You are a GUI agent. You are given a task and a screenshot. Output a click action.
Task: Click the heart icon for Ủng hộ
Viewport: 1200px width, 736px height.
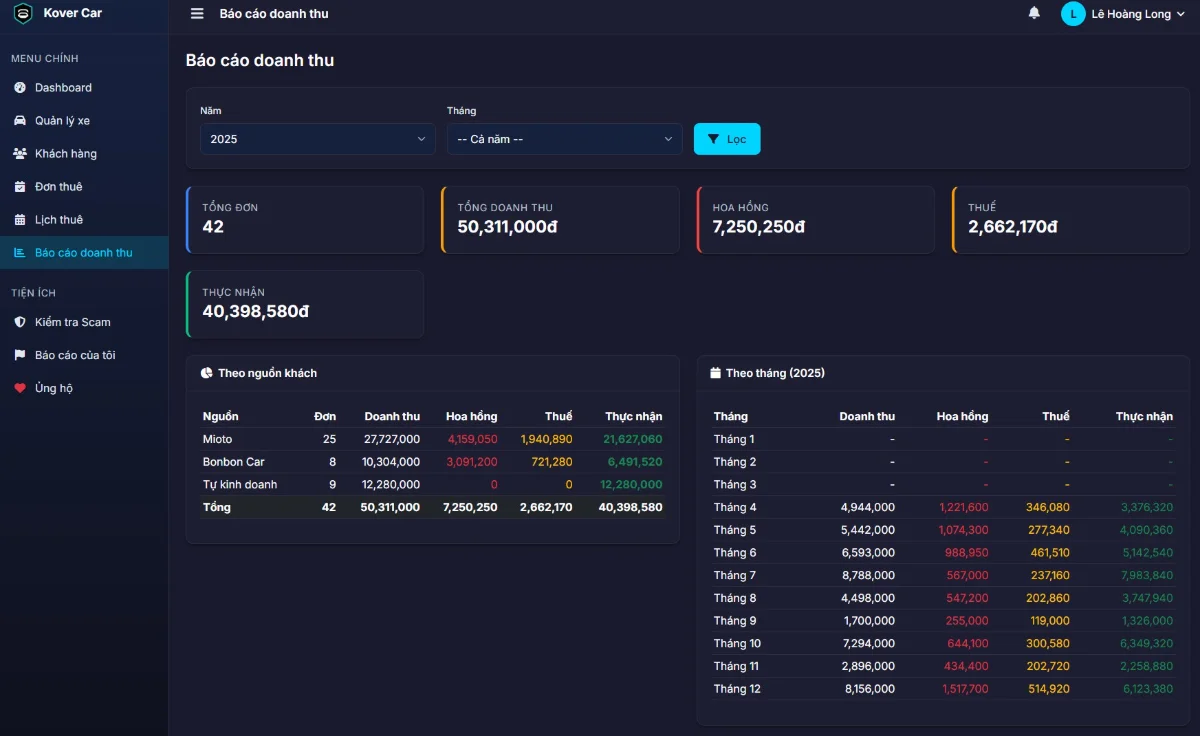coord(20,388)
